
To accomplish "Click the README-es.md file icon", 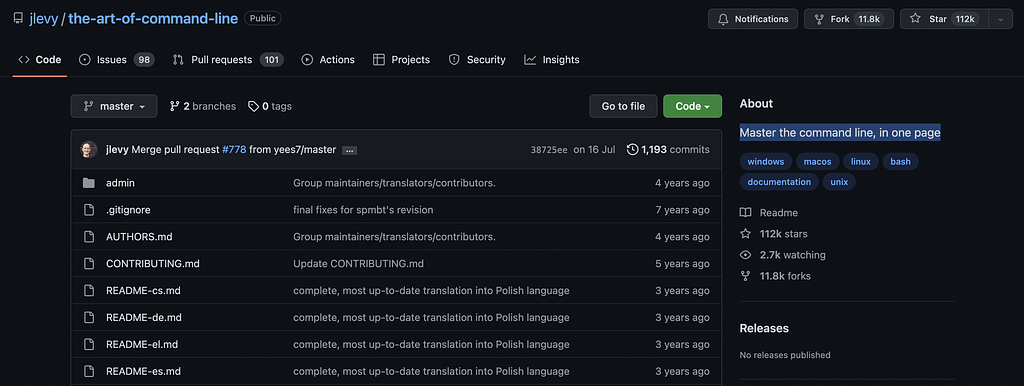I will point(89,371).
